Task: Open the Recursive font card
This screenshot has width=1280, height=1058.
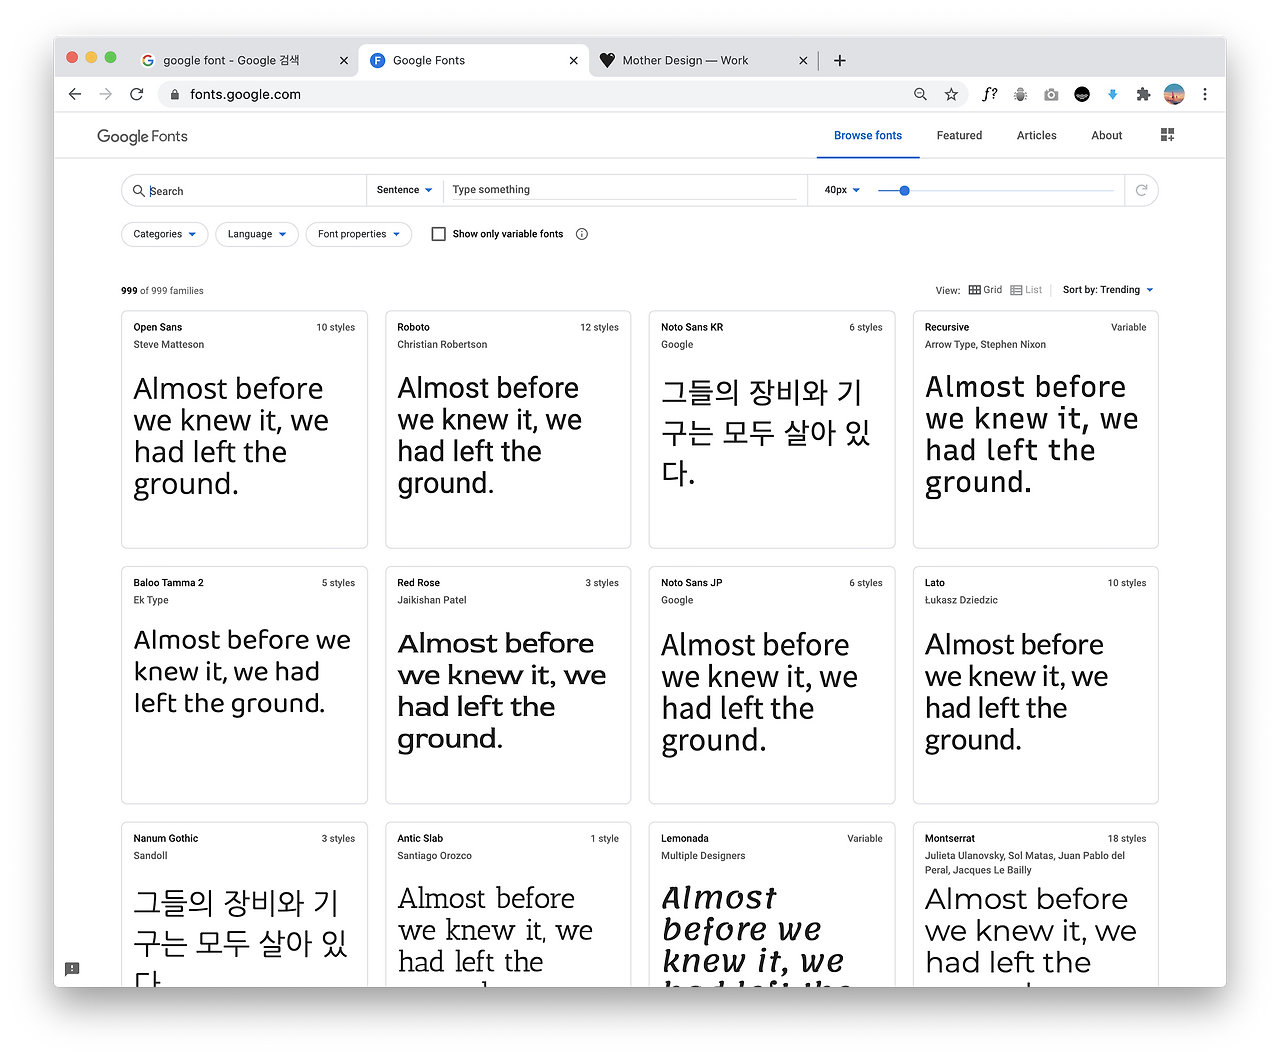Action: (x=1036, y=429)
